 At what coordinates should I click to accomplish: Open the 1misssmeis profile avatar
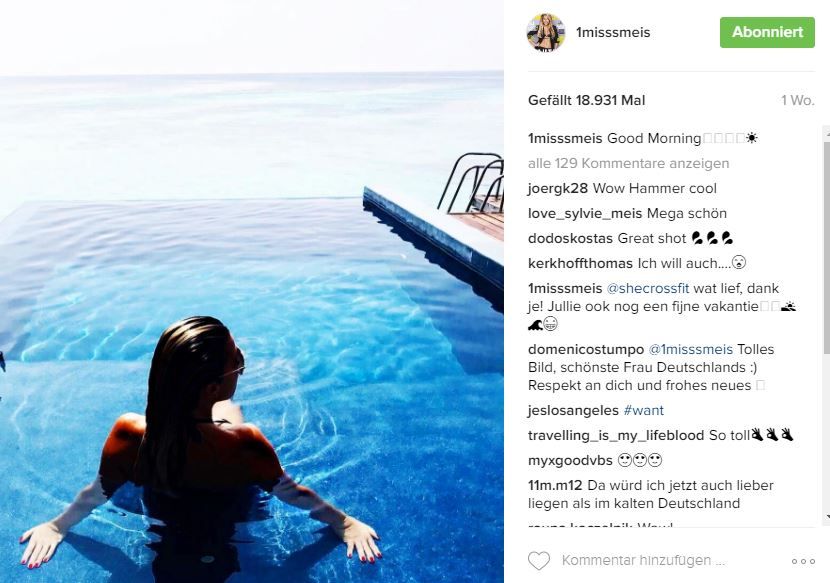(546, 32)
